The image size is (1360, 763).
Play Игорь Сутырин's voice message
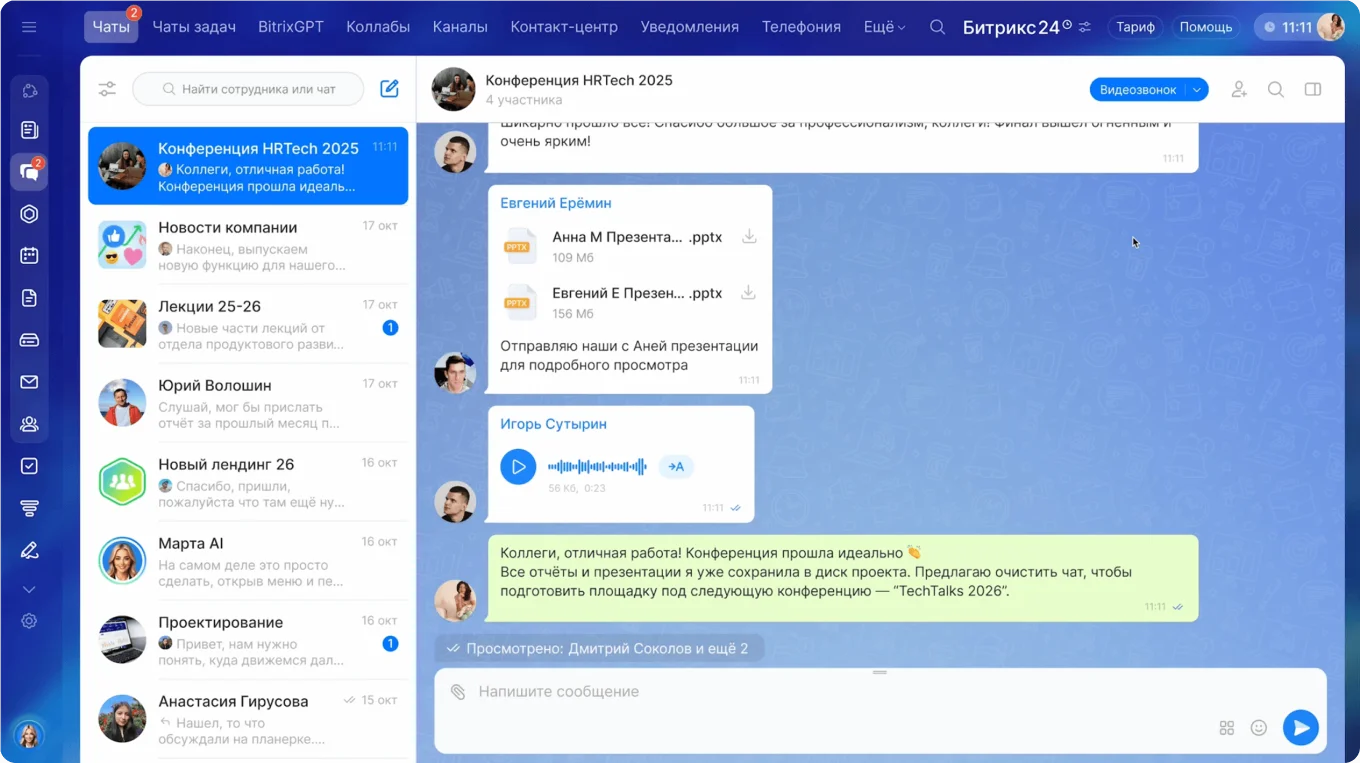coord(518,466)
